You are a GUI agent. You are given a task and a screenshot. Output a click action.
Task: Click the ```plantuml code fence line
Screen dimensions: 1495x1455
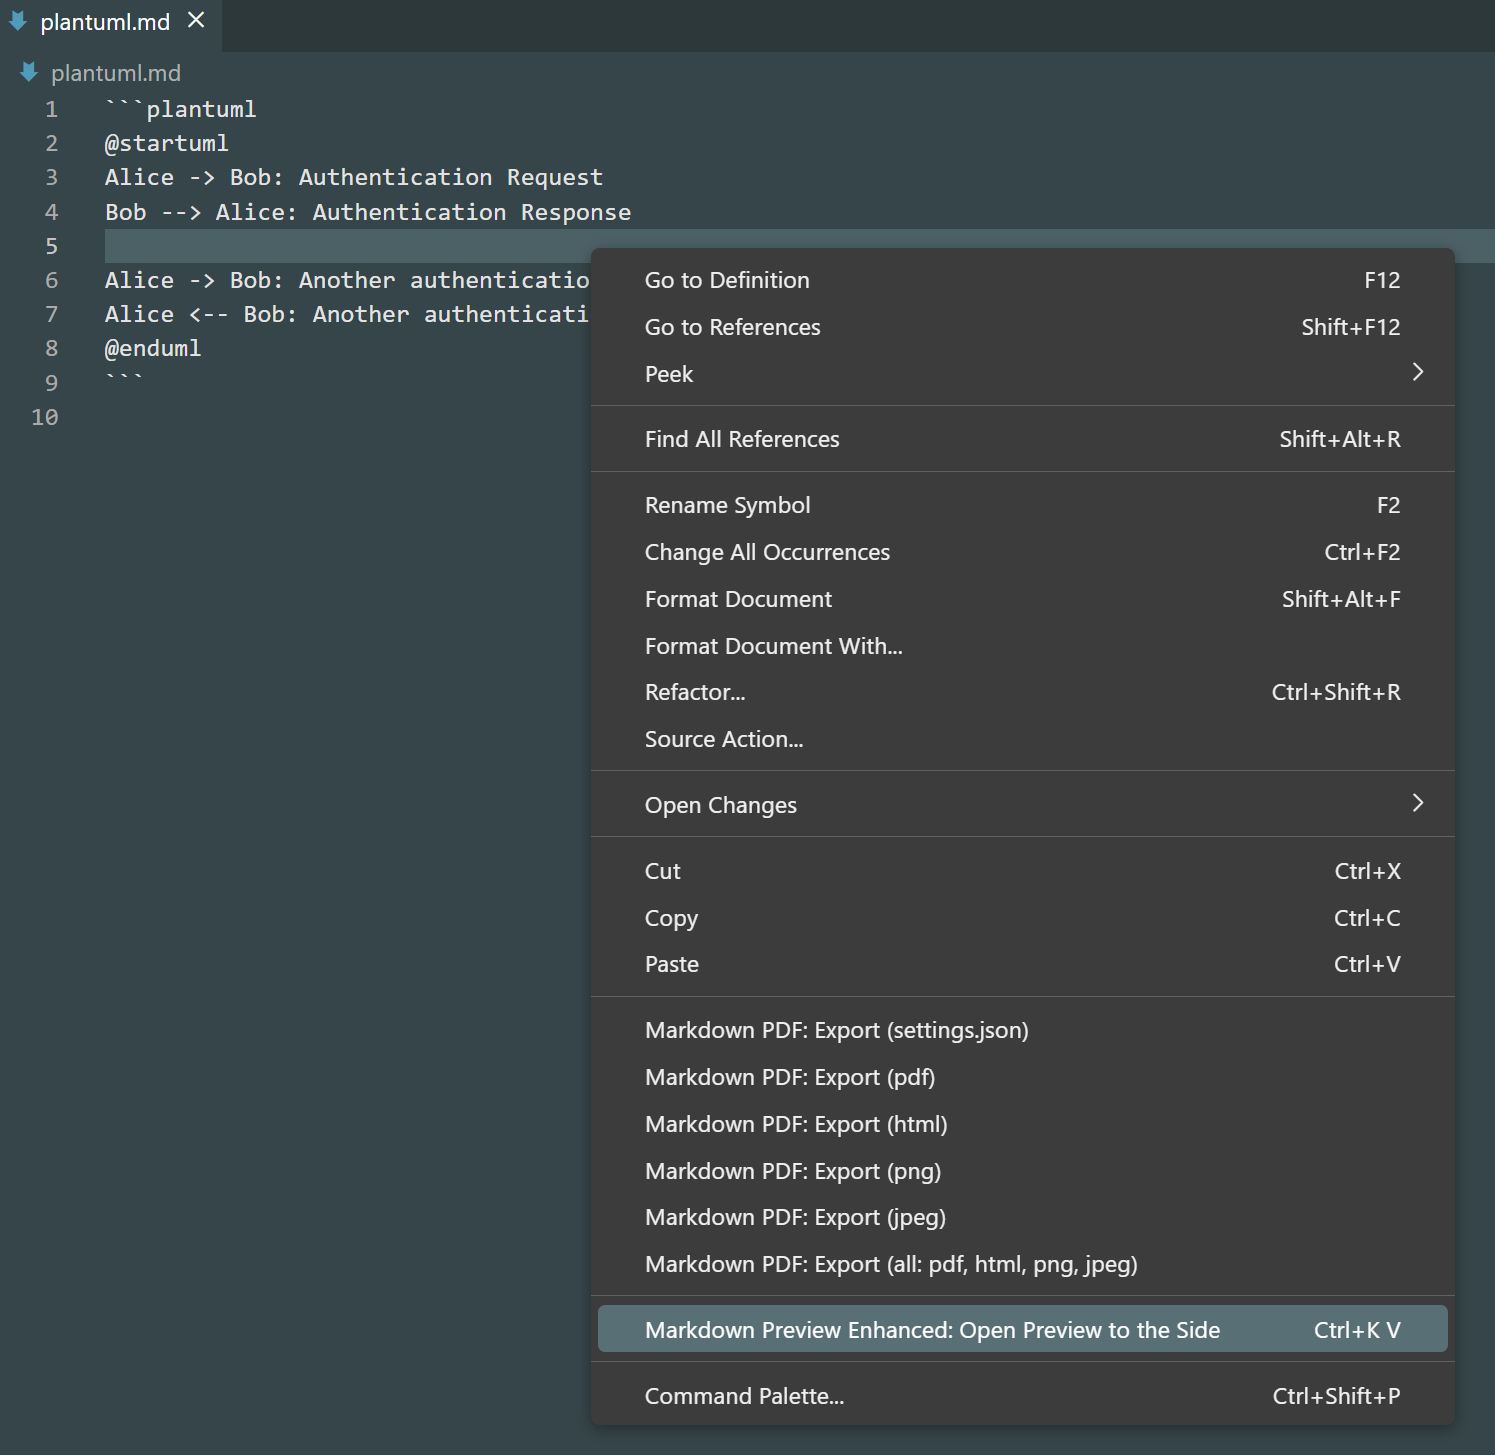click(x=181, y=109)
